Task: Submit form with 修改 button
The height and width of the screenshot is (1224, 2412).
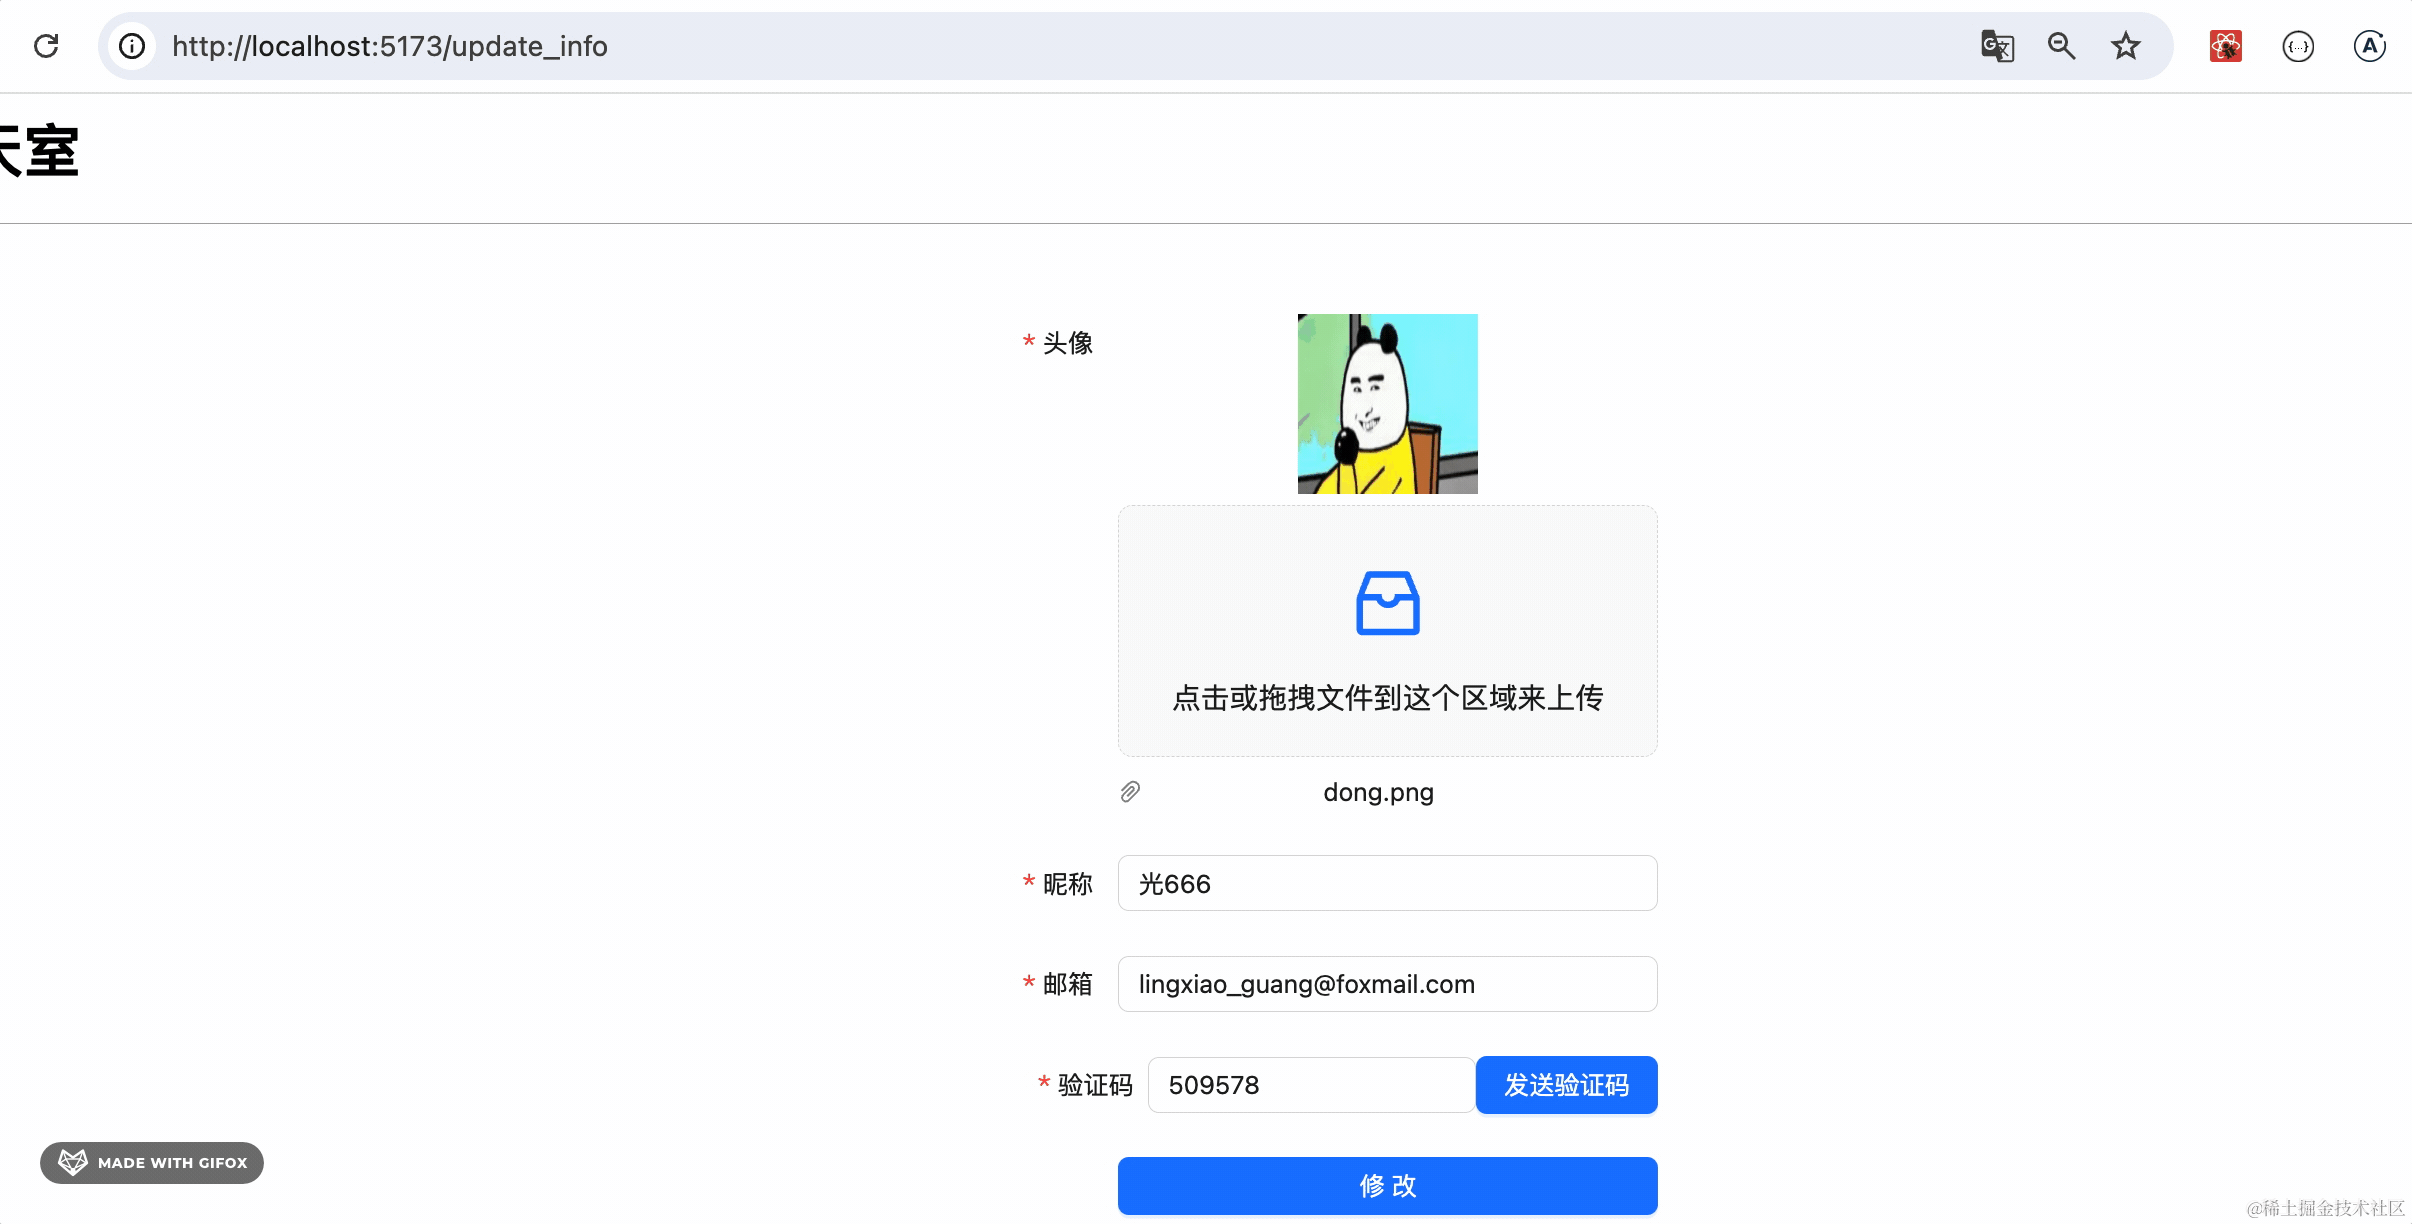Action: tap(1387, 1186)
